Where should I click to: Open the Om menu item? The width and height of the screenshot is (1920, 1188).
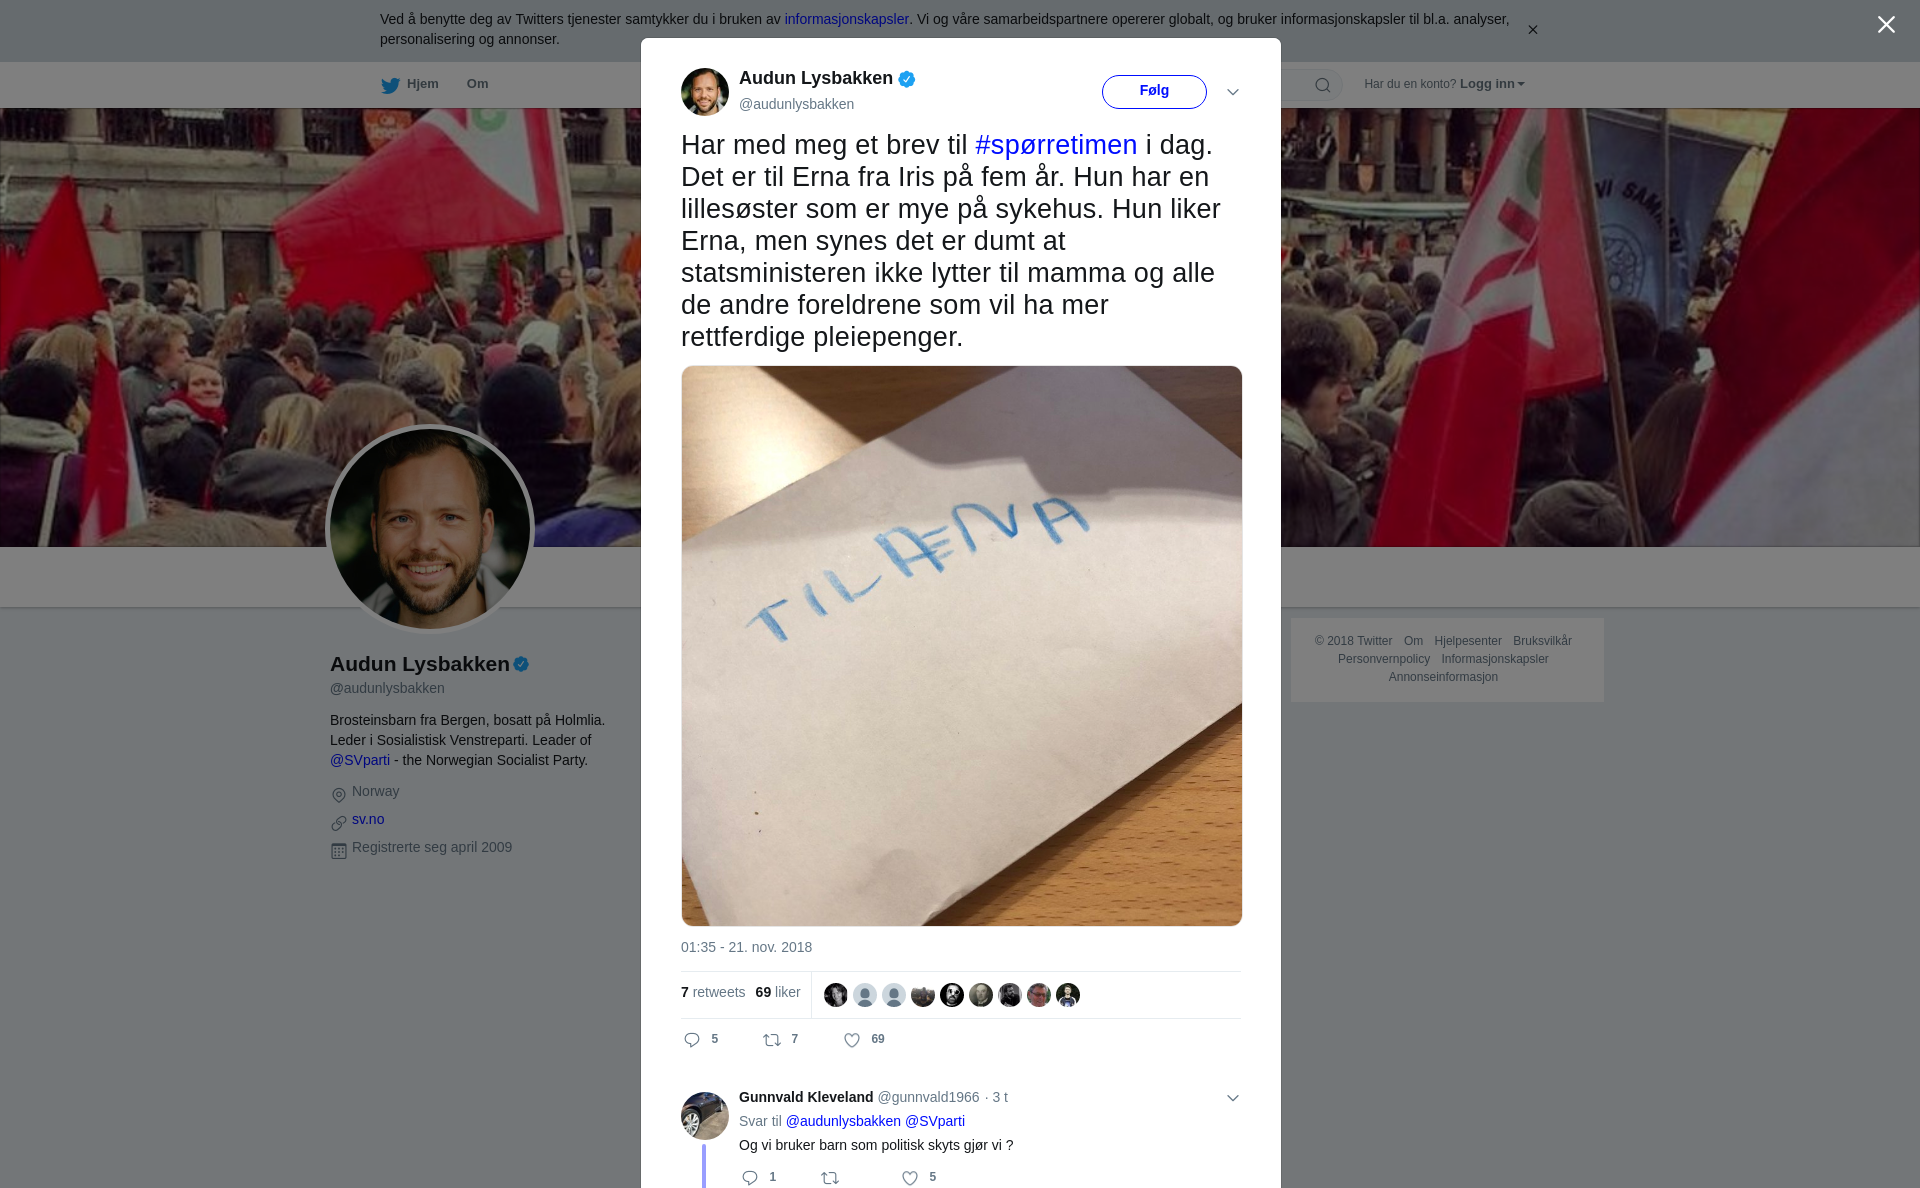(477, 84)
